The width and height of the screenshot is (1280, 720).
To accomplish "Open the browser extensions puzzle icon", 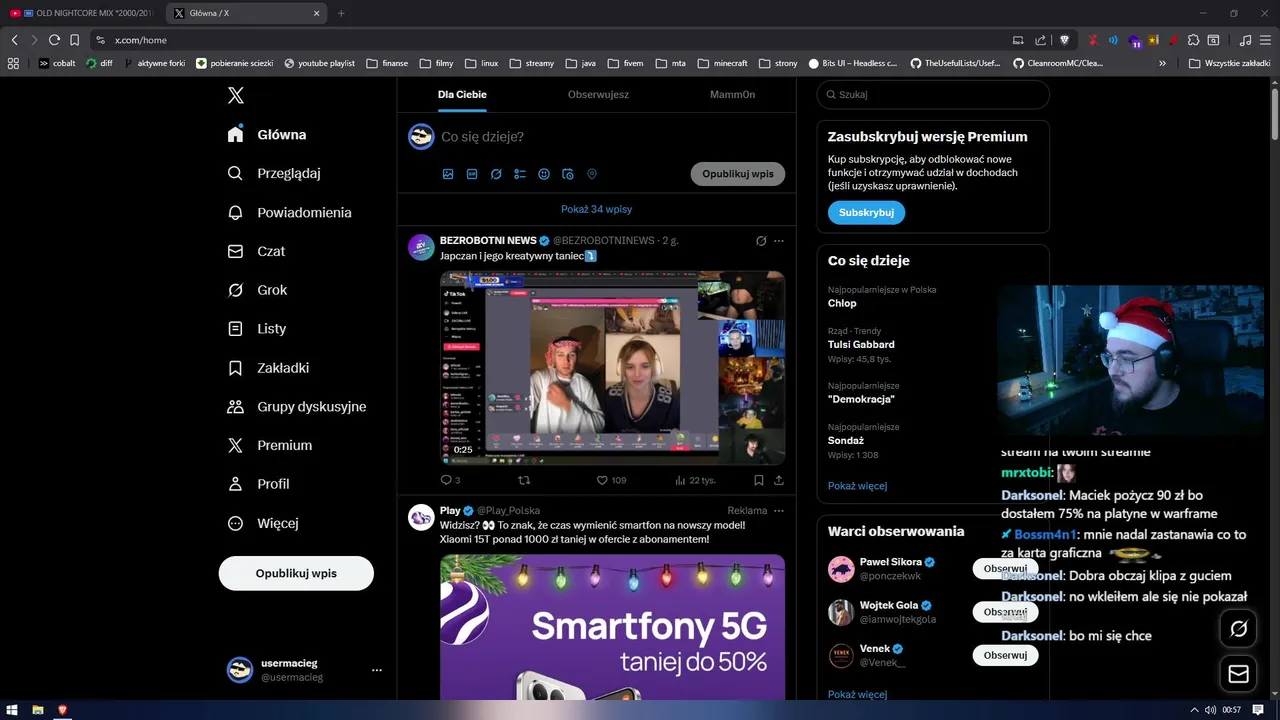I will (x=1193, y=40).
